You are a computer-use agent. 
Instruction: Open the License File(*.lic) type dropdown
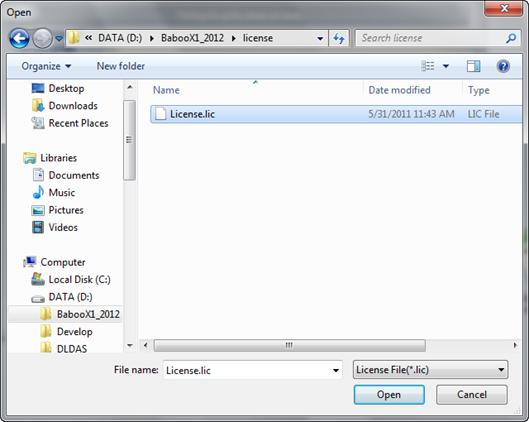pos(430,370)
